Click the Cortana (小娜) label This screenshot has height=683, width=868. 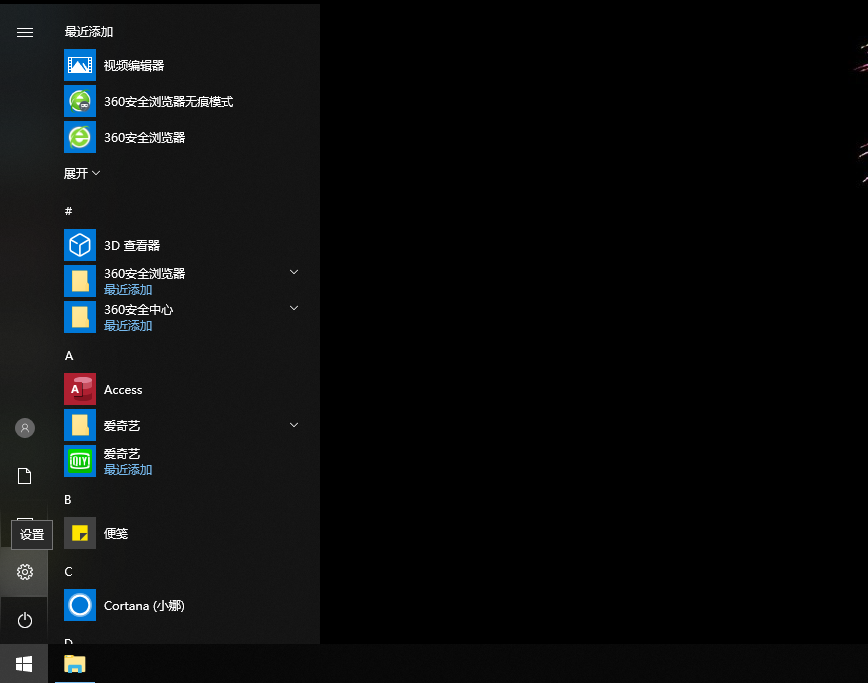pyautogui.click(x=144, y=606)
